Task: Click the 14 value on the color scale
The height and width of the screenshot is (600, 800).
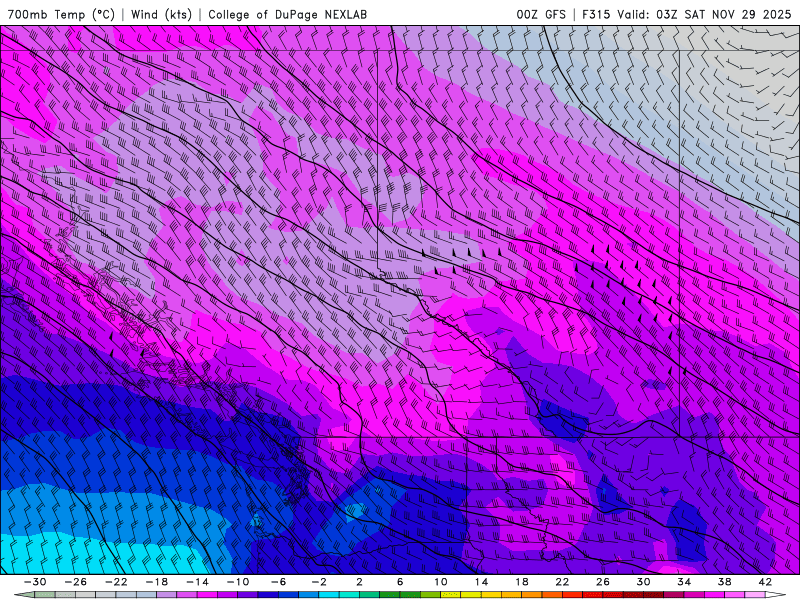Action: click(x=481, y=582)
